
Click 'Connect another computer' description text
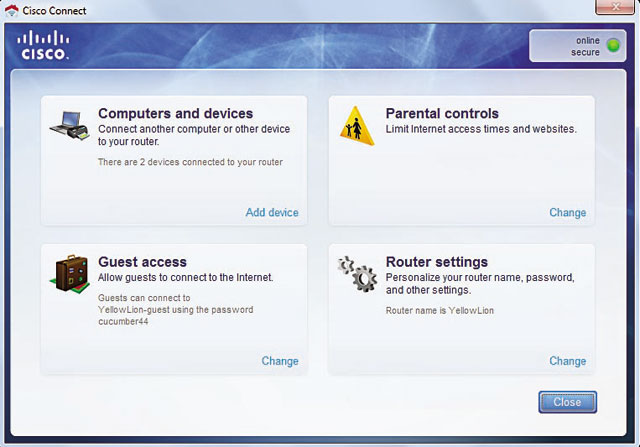tap(194, 135)
